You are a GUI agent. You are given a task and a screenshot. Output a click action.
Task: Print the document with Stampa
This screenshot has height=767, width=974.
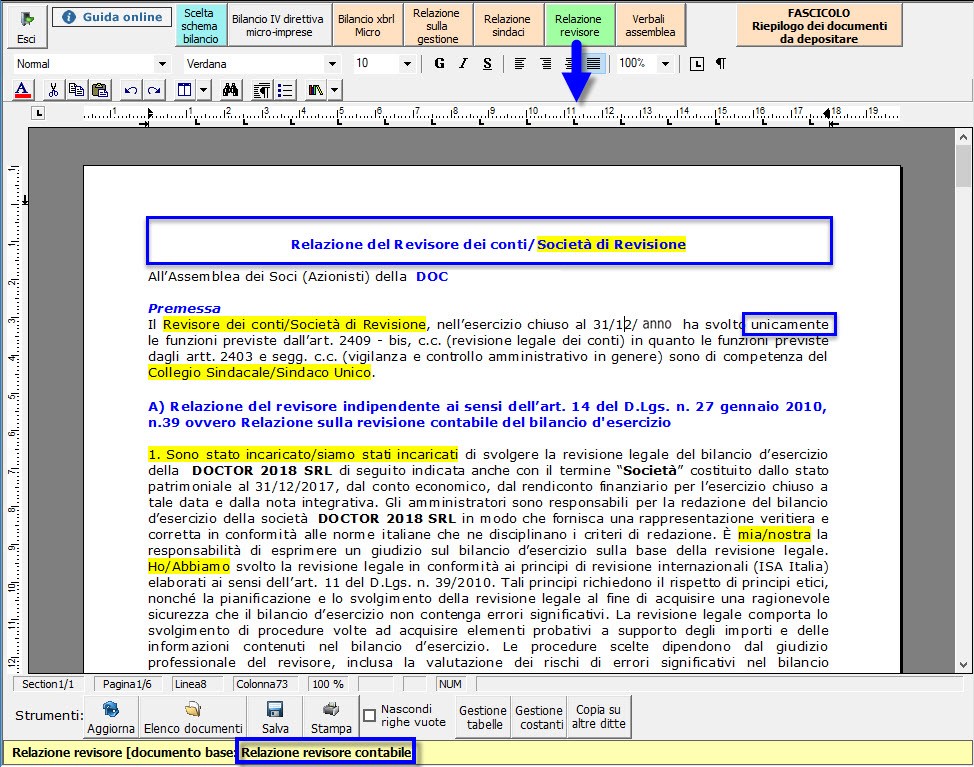point(331,717)
